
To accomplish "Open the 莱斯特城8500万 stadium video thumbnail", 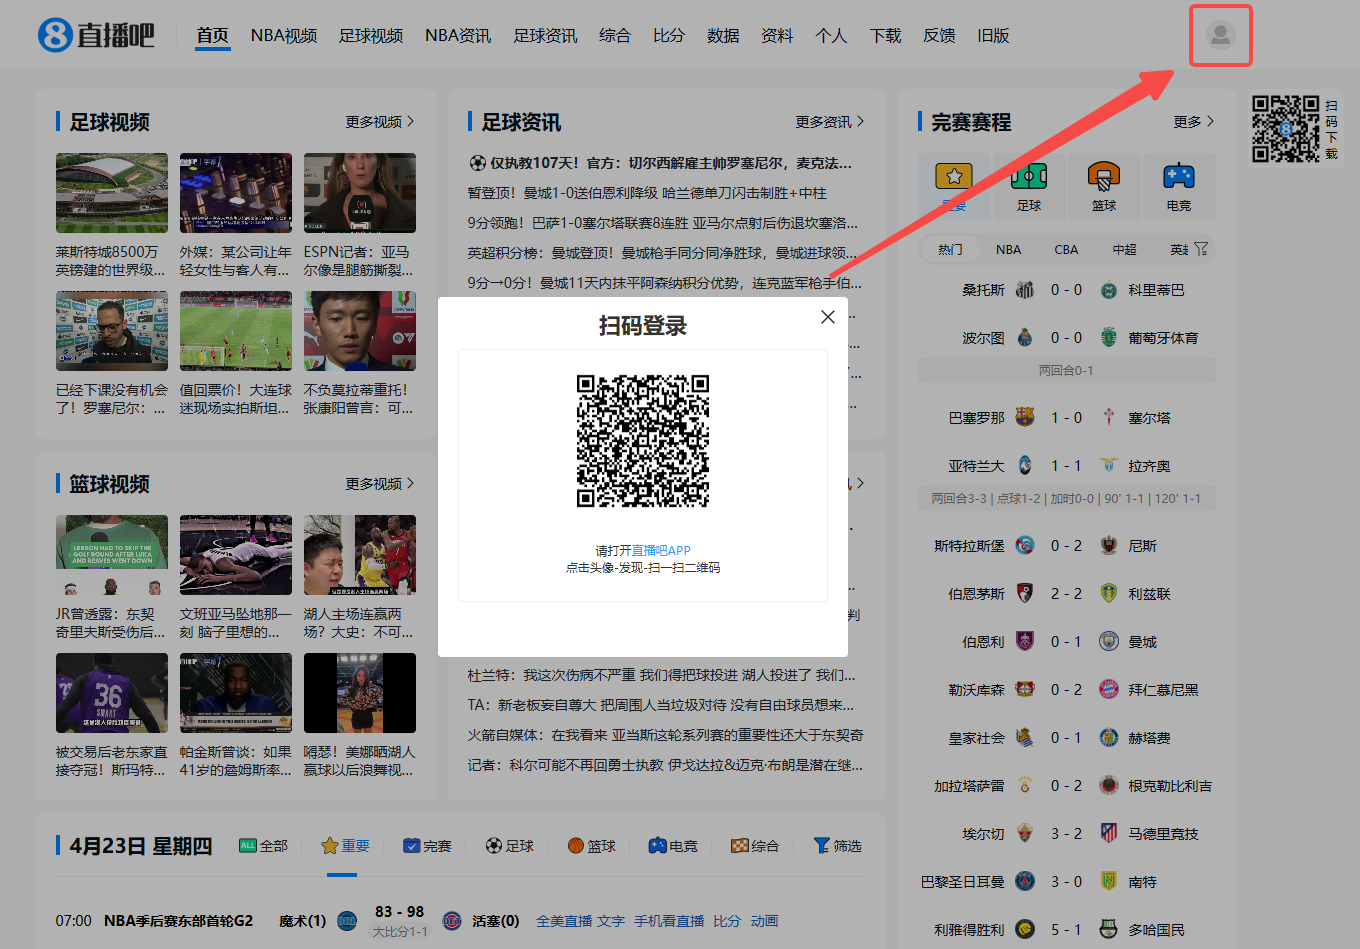I will coord(112,193).
